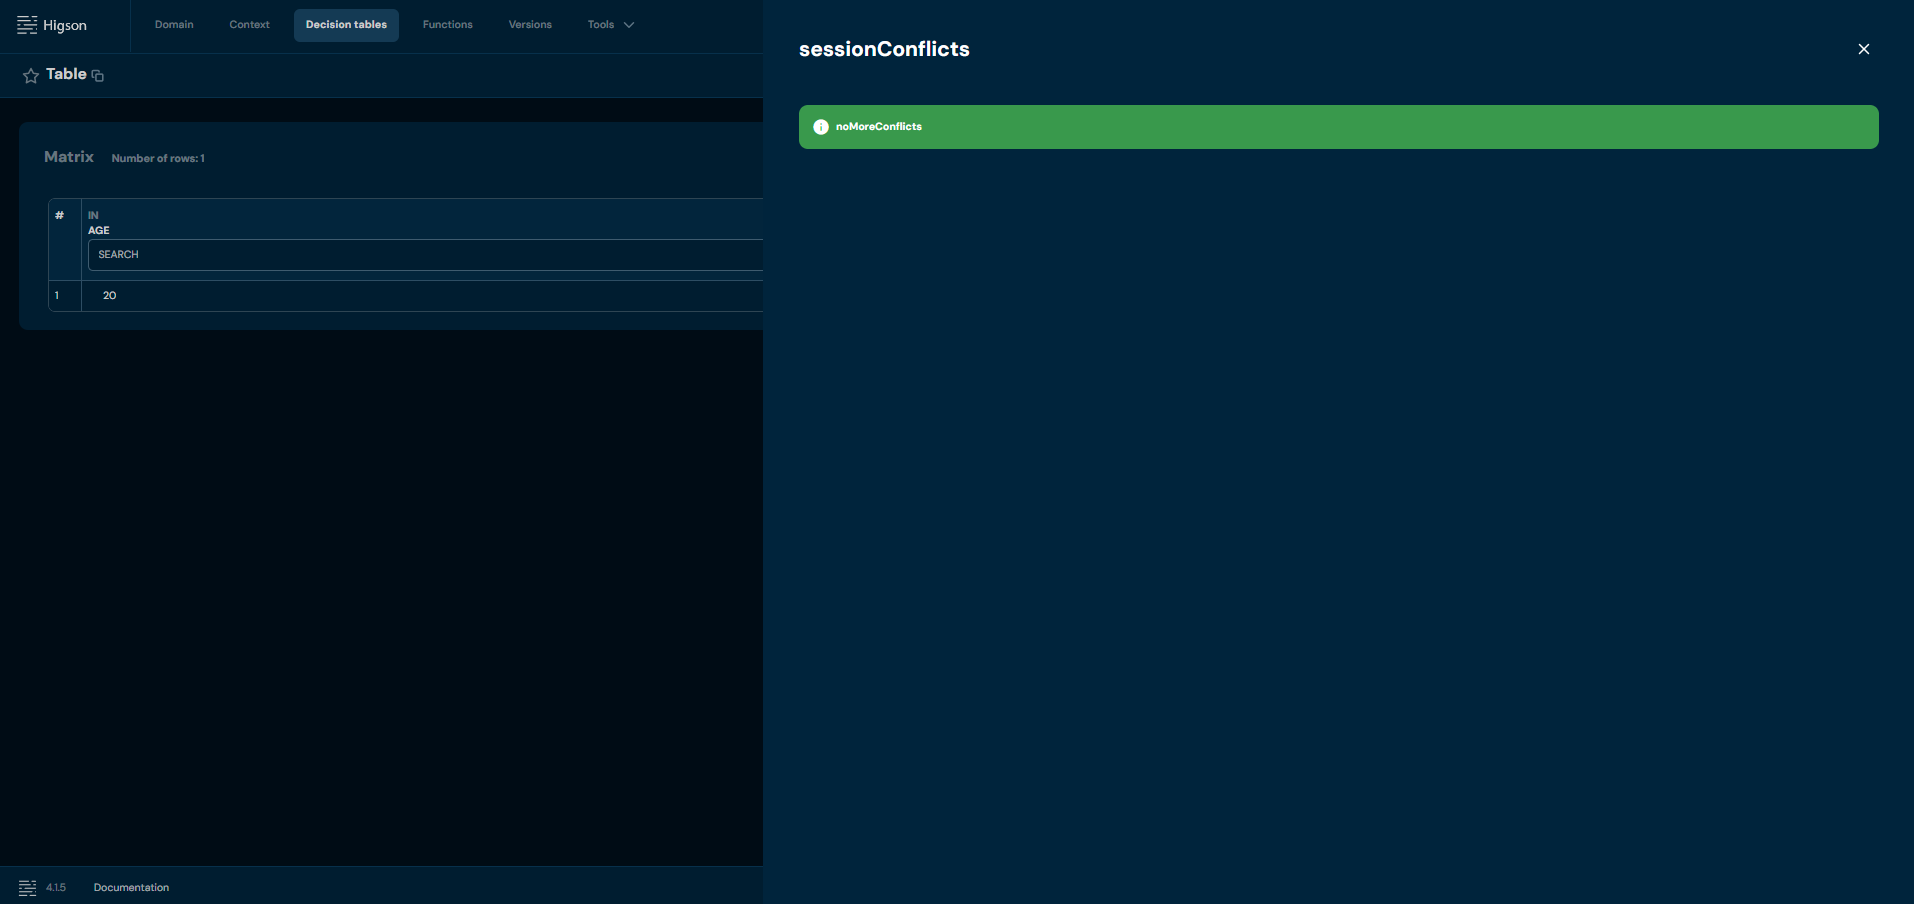The width and height of the screenshot is (1914, 904).
Task: Switch to the Context tab
Action: tap(249, 25)
